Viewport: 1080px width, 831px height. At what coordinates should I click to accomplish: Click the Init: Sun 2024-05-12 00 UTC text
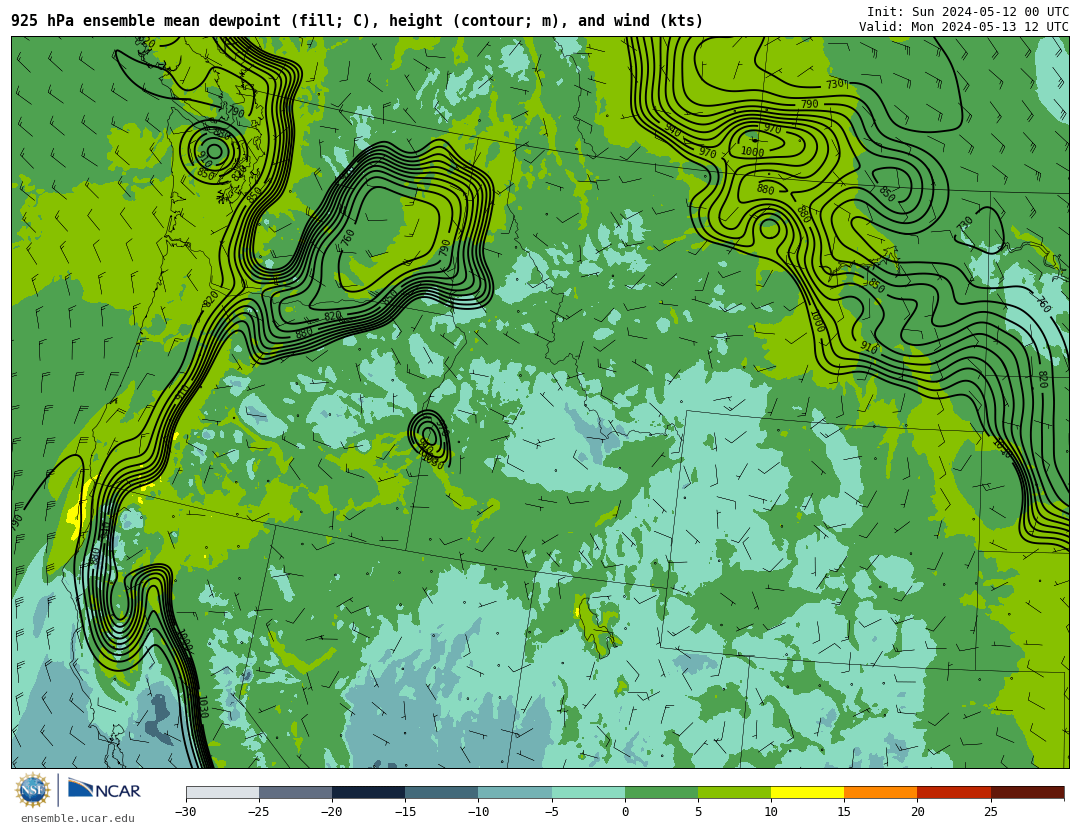click(968, 12)
